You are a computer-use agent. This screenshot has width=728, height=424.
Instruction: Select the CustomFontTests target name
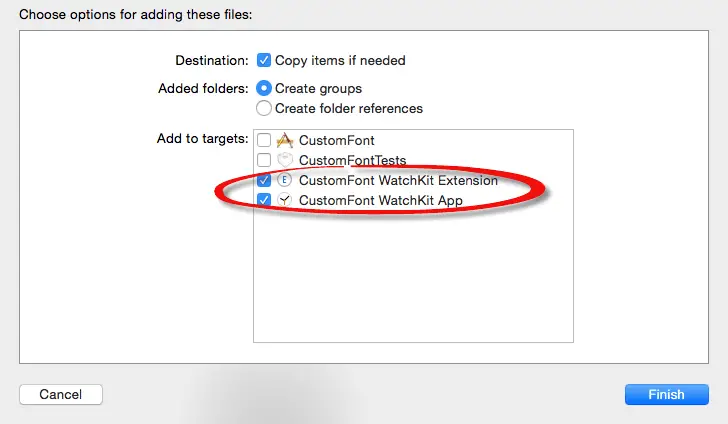pyautogui.click(x=354, y=160)
